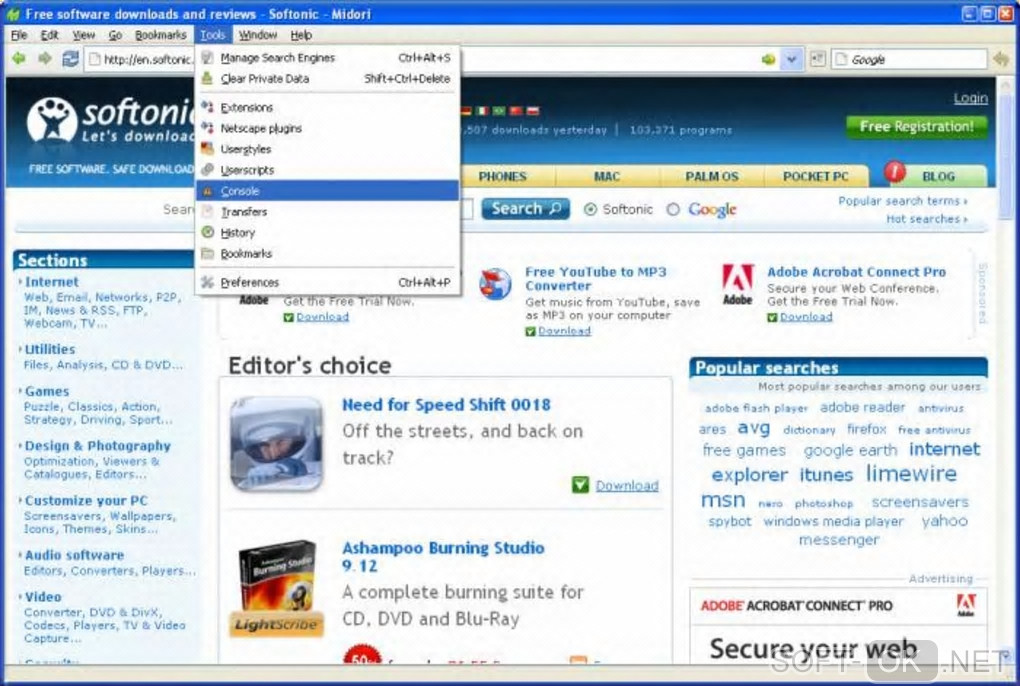
Task: Click the History clock icon in menu
Action: [208, 232]
